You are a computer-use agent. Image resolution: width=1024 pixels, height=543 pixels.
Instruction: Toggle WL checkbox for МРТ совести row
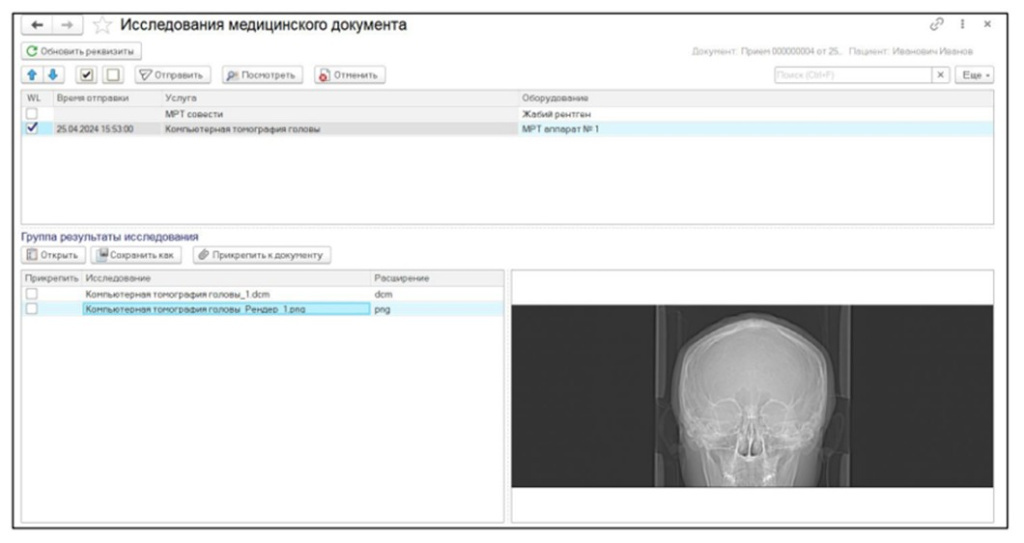pyautogui.click(x=31, y=114)
